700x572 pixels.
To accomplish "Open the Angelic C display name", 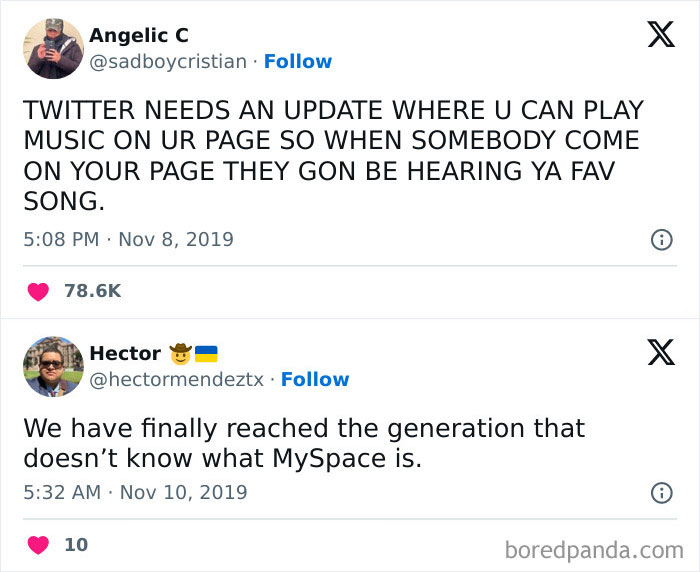I will 139,35.
